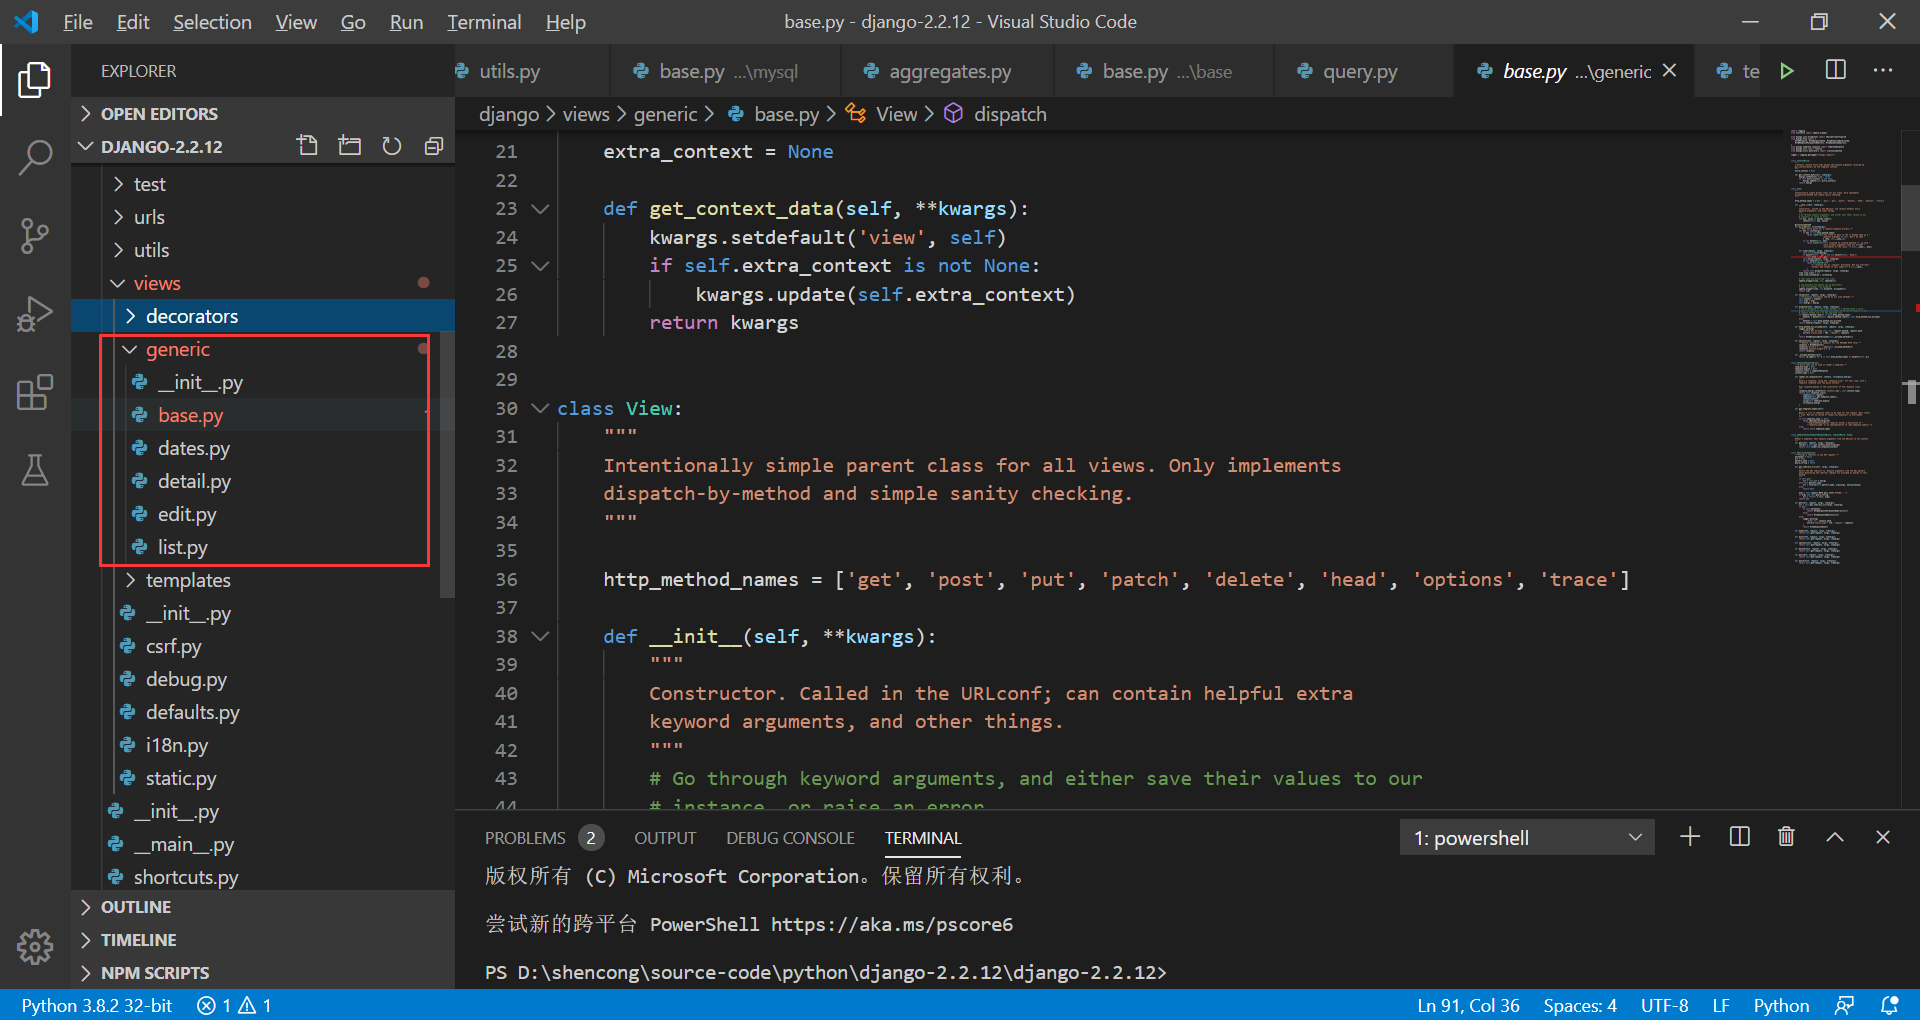
Task: Maximize the terminal panel size
Action: [1835, 837]
